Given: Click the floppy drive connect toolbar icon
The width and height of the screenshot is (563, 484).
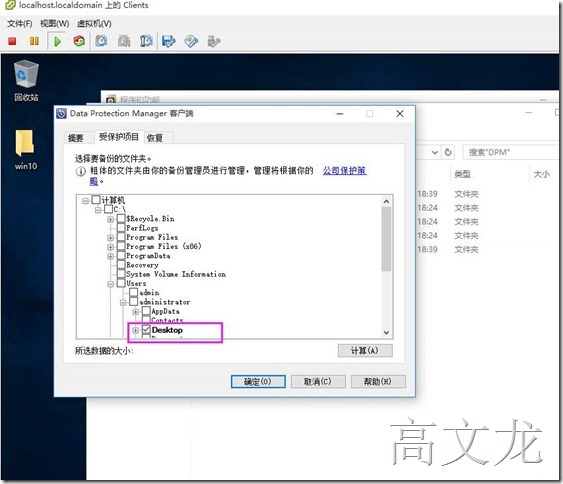Looking at the screenshot, I should click(169, 41).
